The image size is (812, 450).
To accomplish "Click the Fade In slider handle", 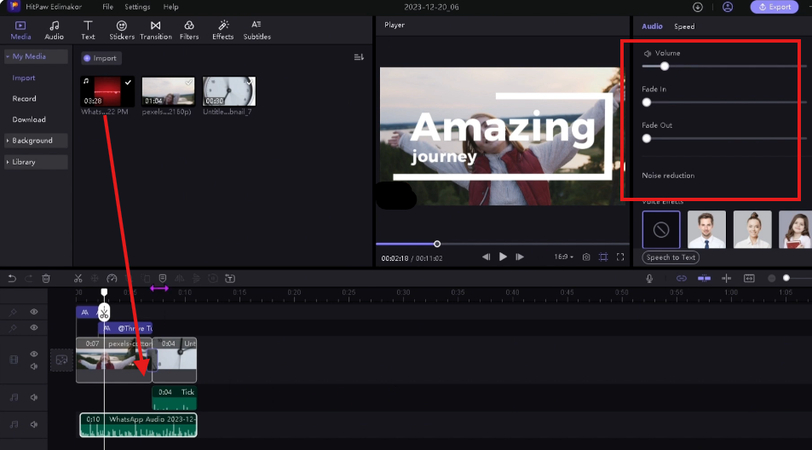I will tap(646, 103).
